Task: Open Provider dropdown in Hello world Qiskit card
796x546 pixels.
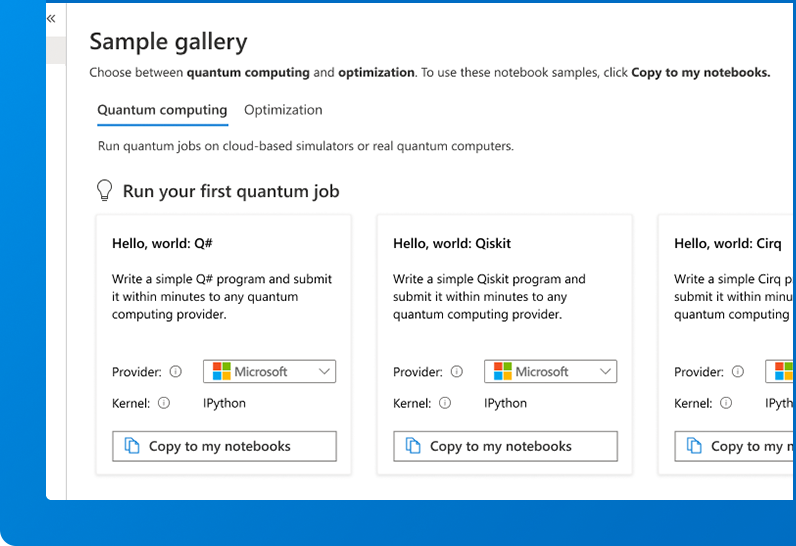Action: [551, 371]
